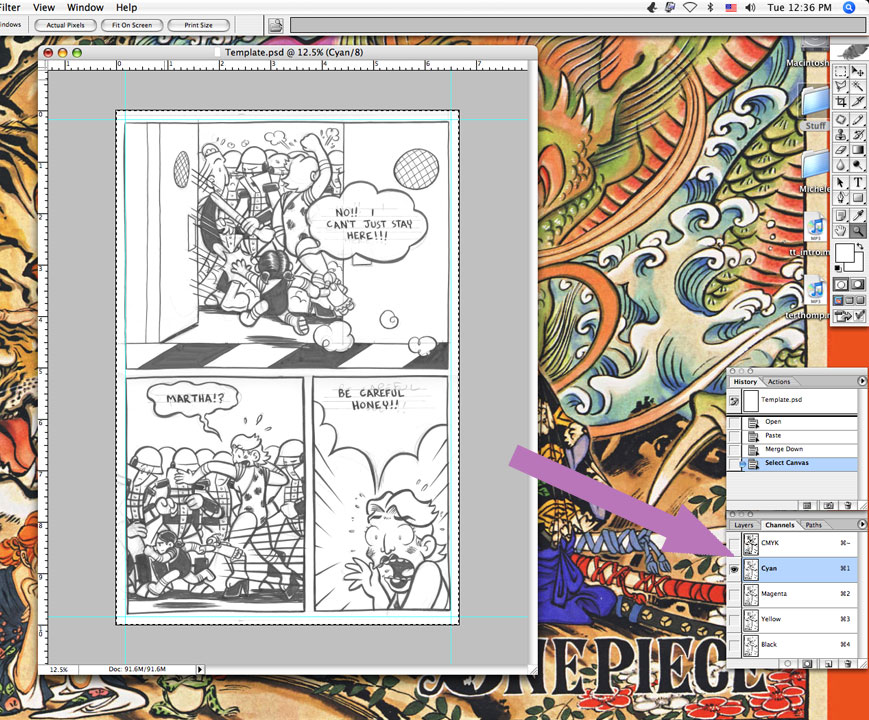
Task: Click the Actual Pixels button
Action: 65,25
